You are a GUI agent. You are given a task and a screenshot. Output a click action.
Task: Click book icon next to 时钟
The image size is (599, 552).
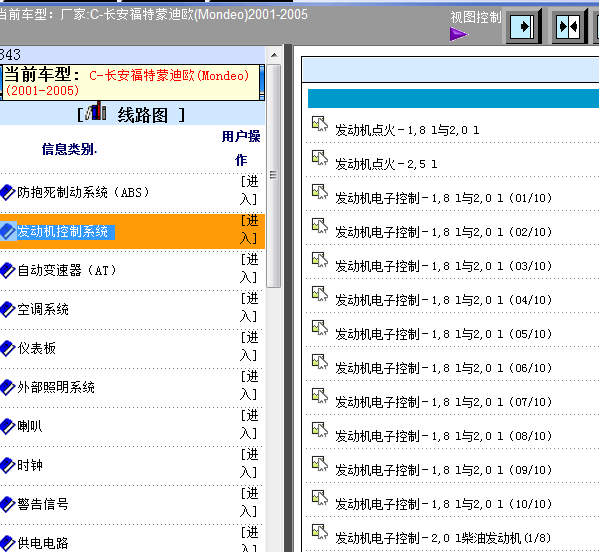[7, 465]
